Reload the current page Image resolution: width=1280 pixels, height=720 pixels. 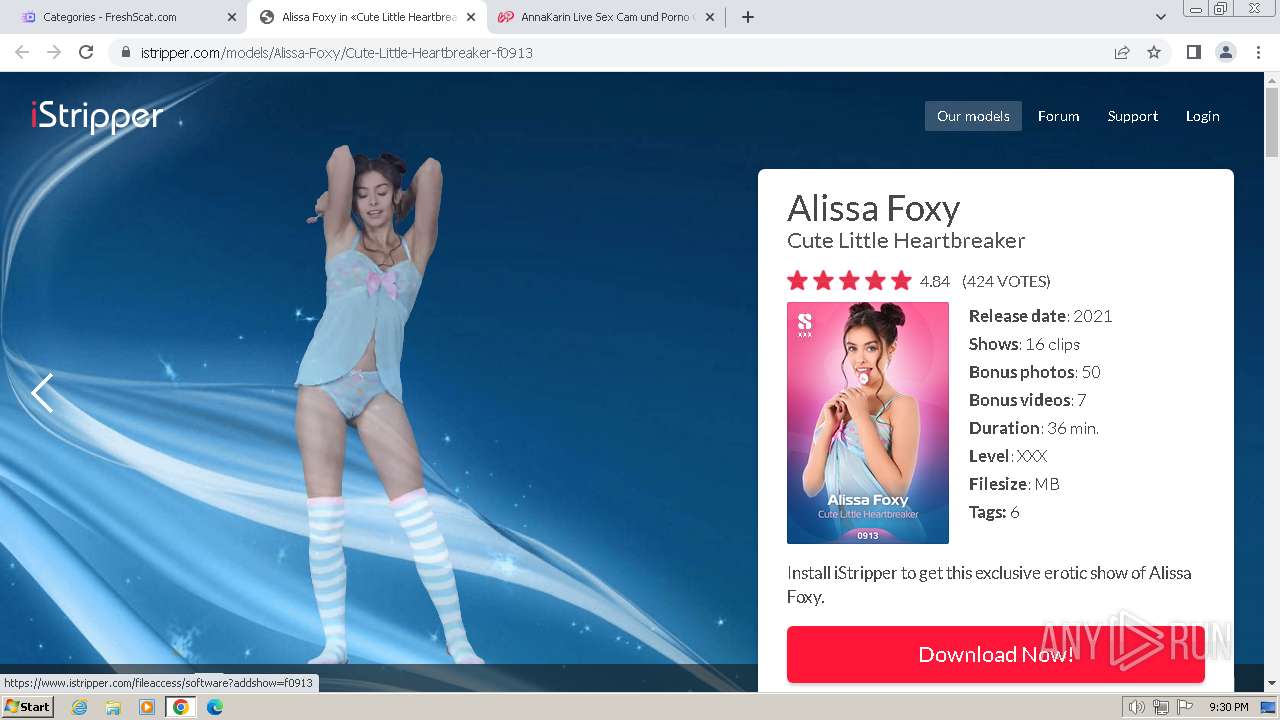tap(86, 52)
